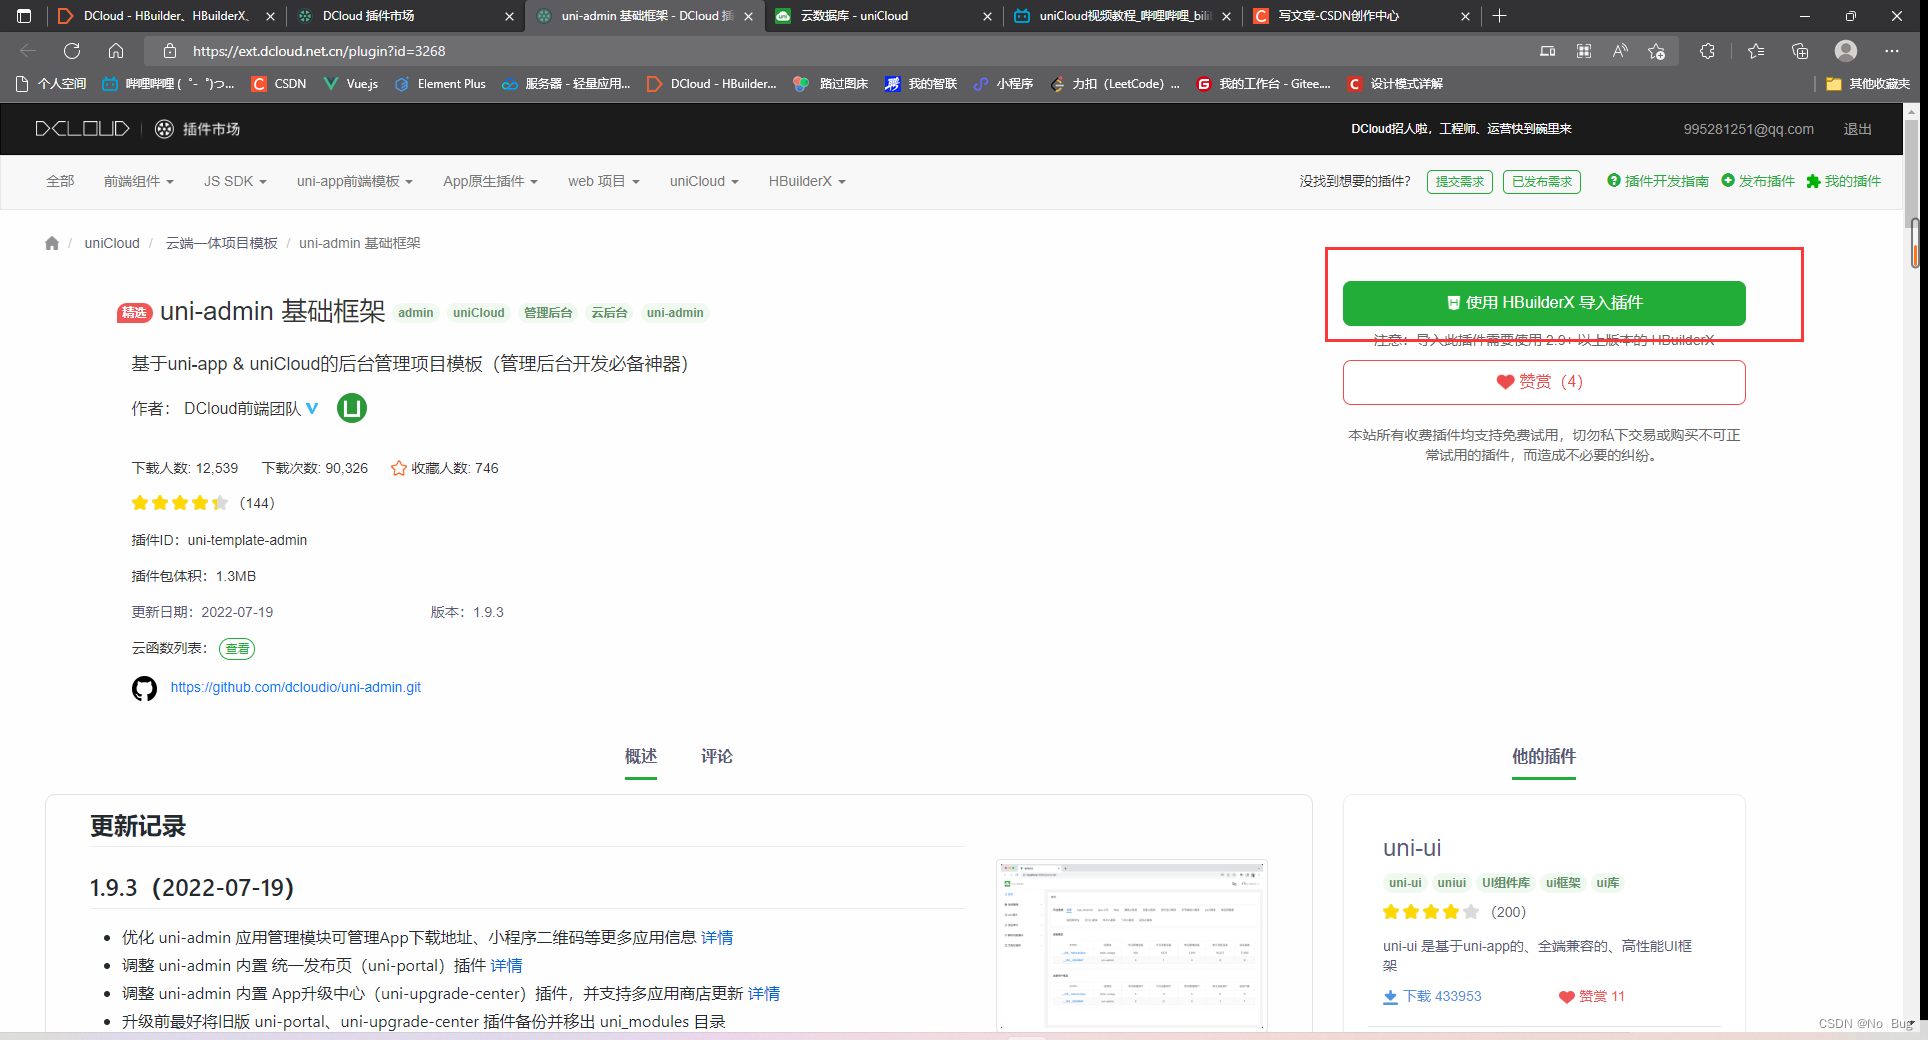Click the back navigation arrow
This screenshot has width=1928, height=1040.
(x=28, y=51)
